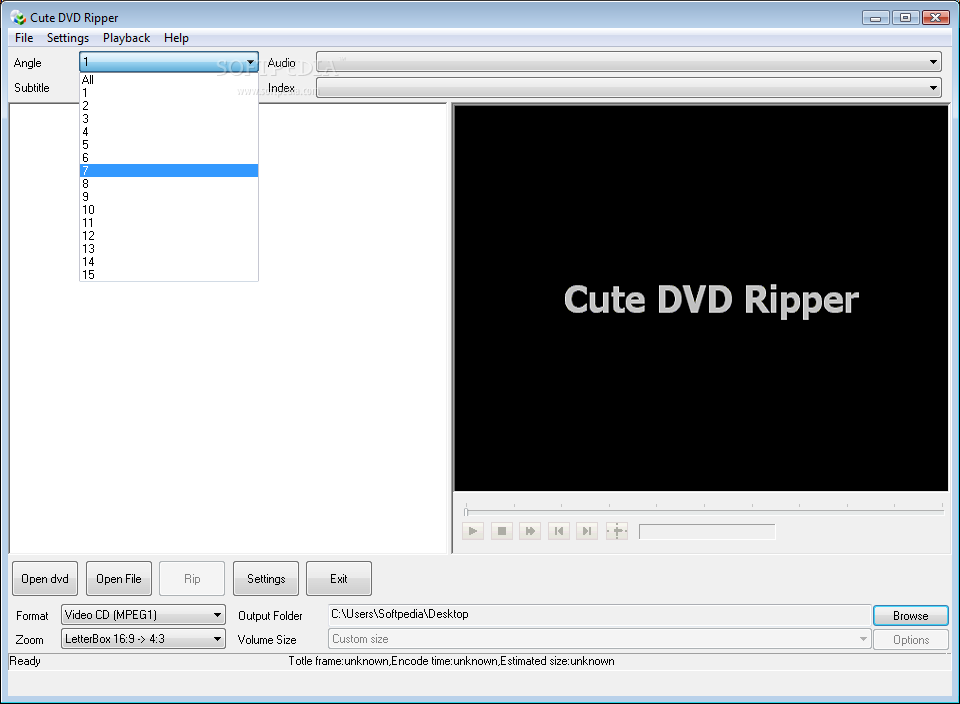
Task: Close the Cute DVD Ripper window
Action: pos(936,18)
